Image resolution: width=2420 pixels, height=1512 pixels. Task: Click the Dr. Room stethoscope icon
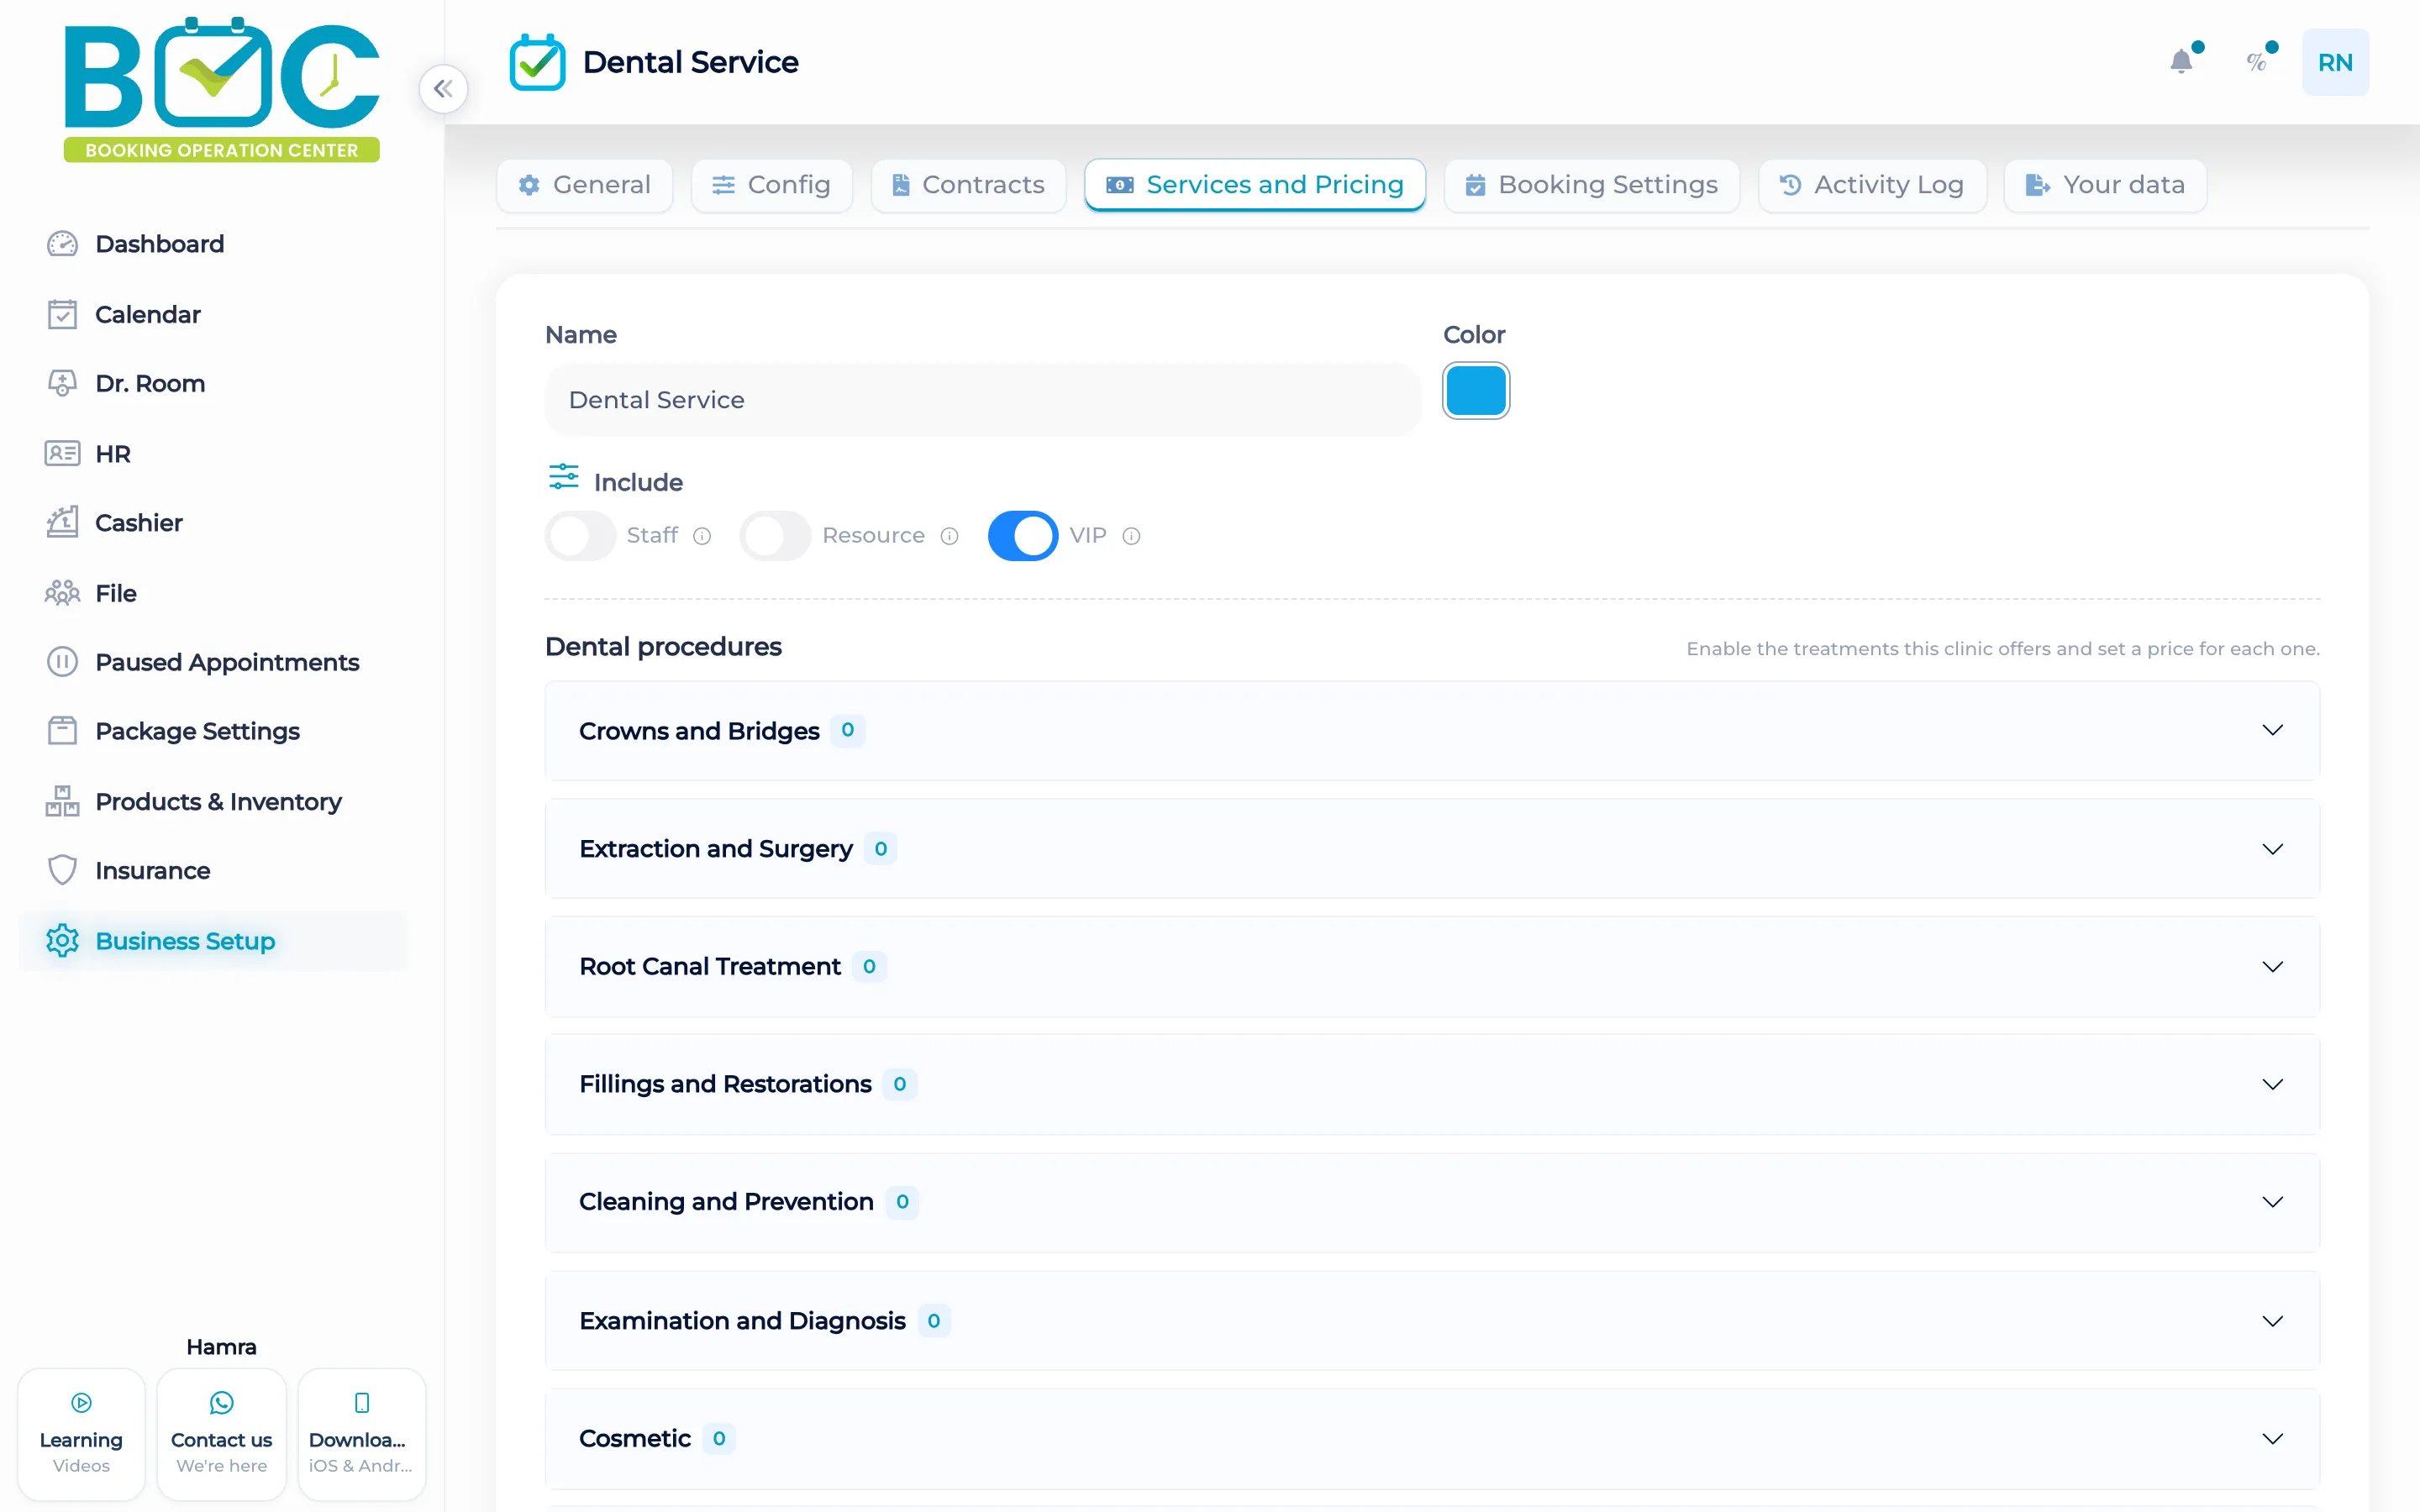click(62, 383)
